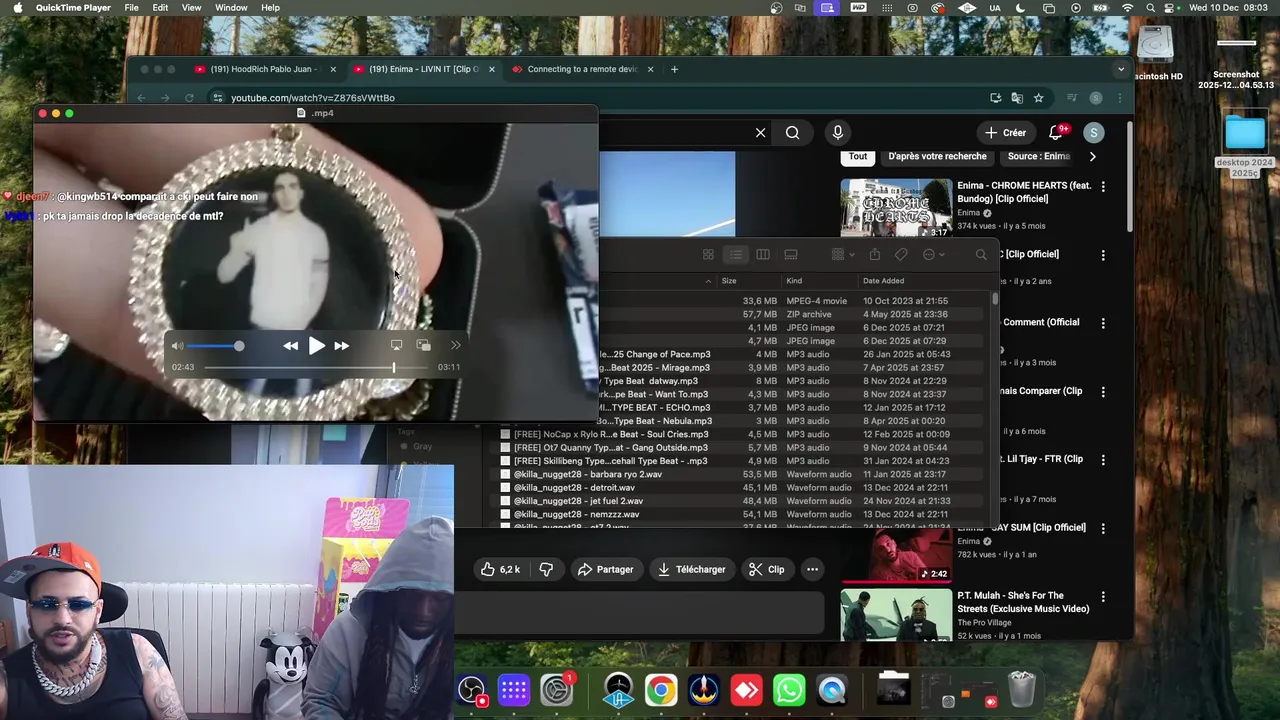1280x720 pixels.
Task: Sort Finder list by Kind column
Action: (794, 281)
